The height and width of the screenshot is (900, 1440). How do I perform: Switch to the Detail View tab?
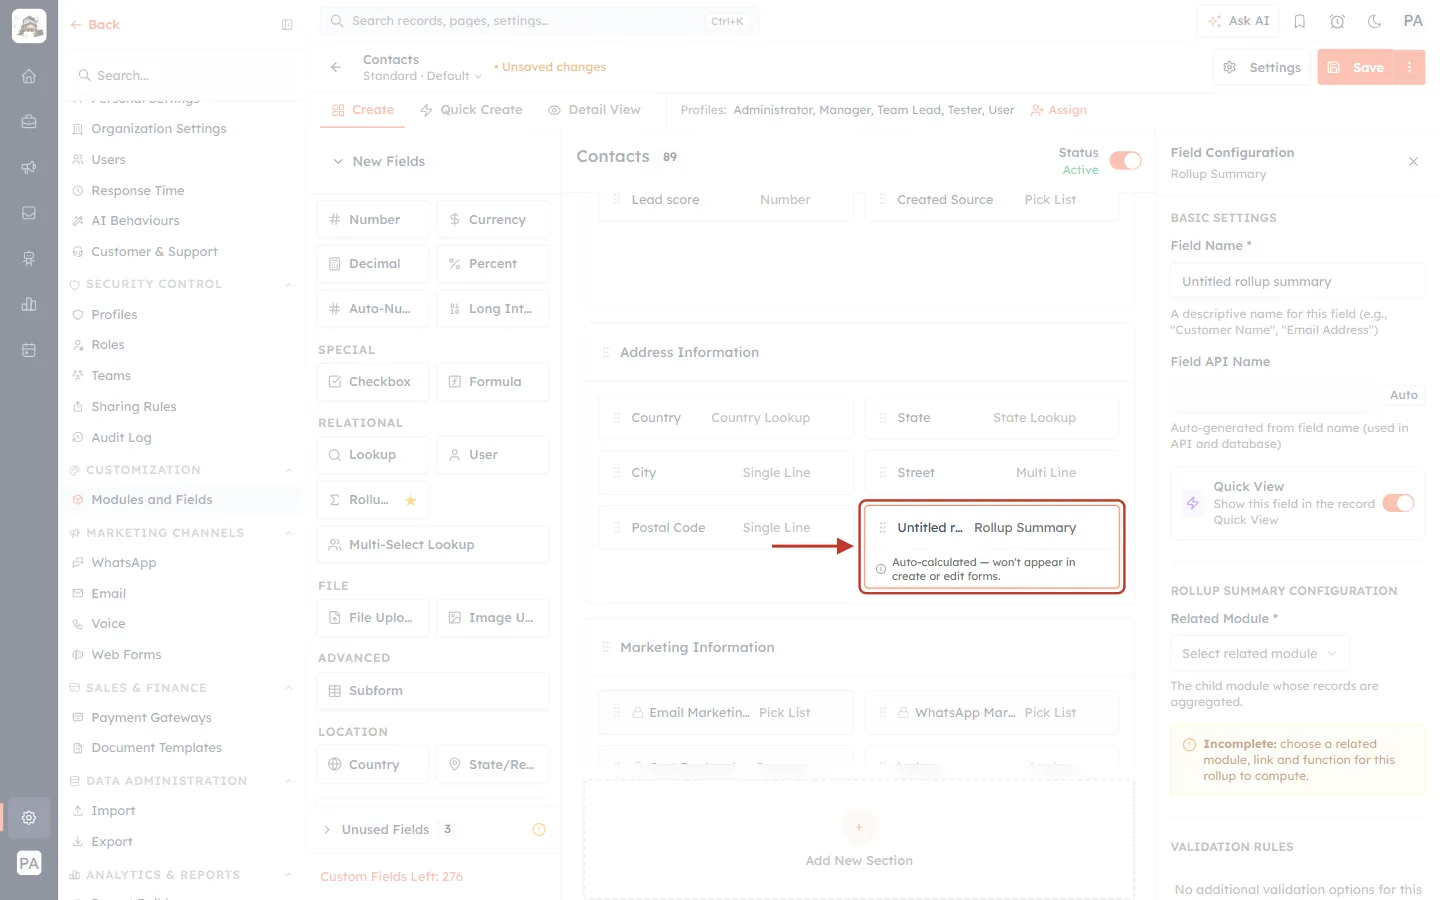click(x=594, y=110)
